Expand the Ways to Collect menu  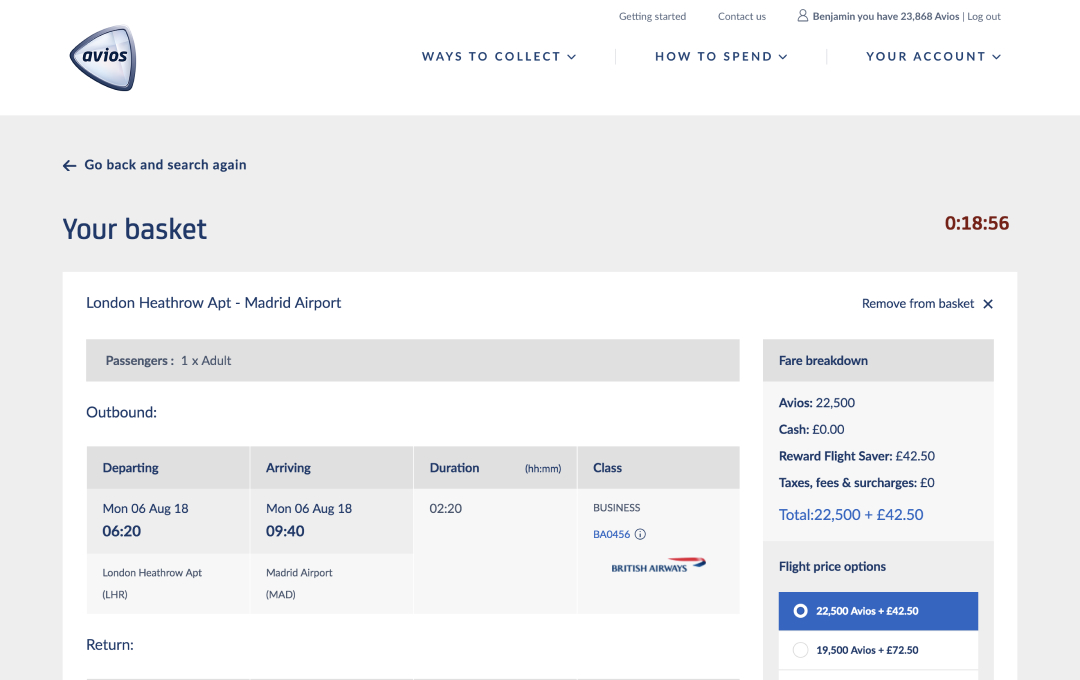pos(499,57)
